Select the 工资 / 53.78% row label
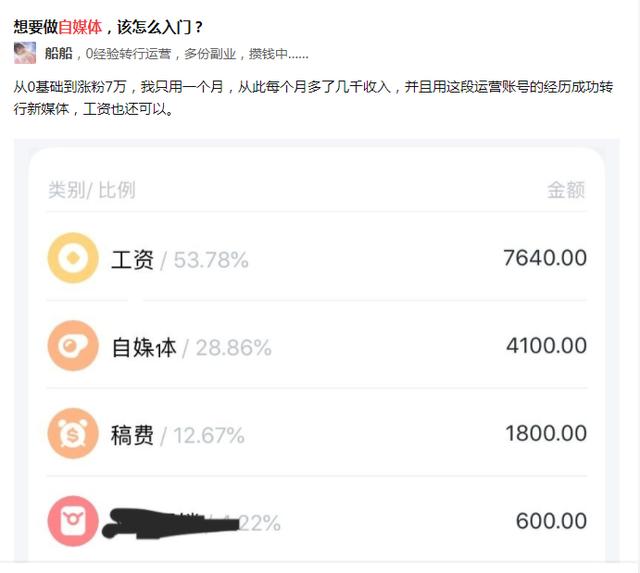The image size is (640, 573). click(x=180, y=260)
